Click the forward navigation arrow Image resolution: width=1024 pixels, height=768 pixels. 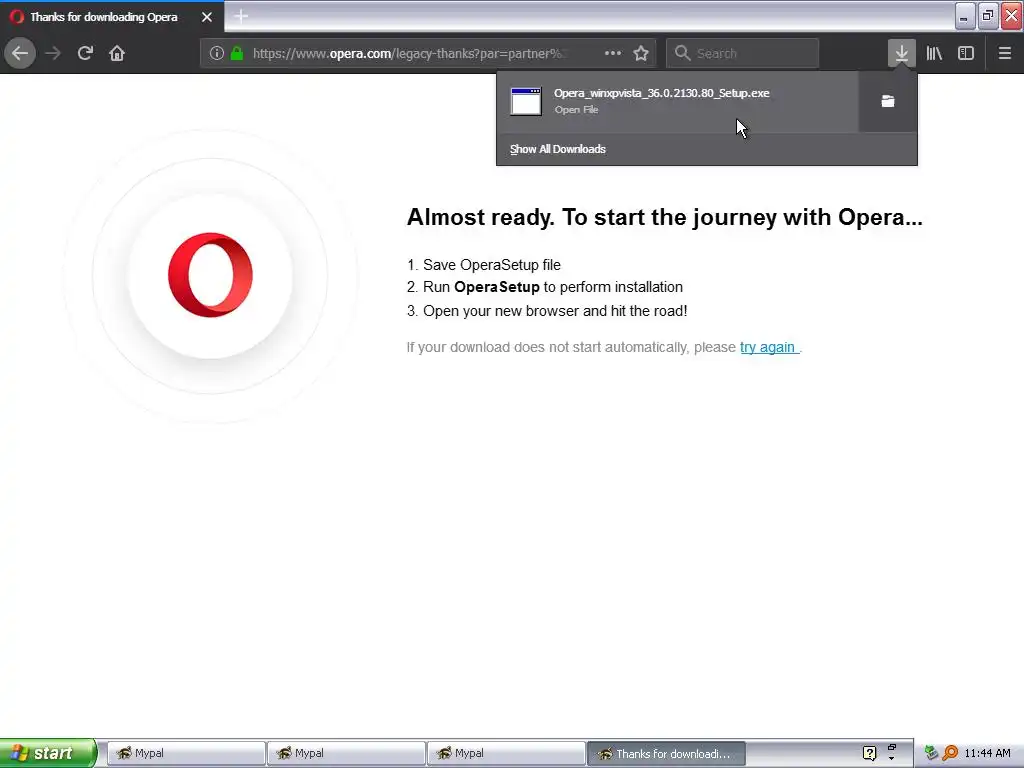click(x=53, y=53)
